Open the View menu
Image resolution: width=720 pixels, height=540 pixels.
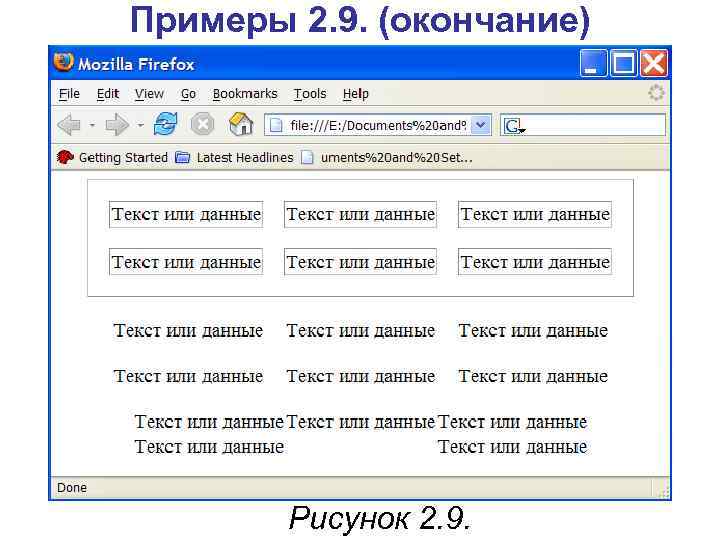pos(149,94)
